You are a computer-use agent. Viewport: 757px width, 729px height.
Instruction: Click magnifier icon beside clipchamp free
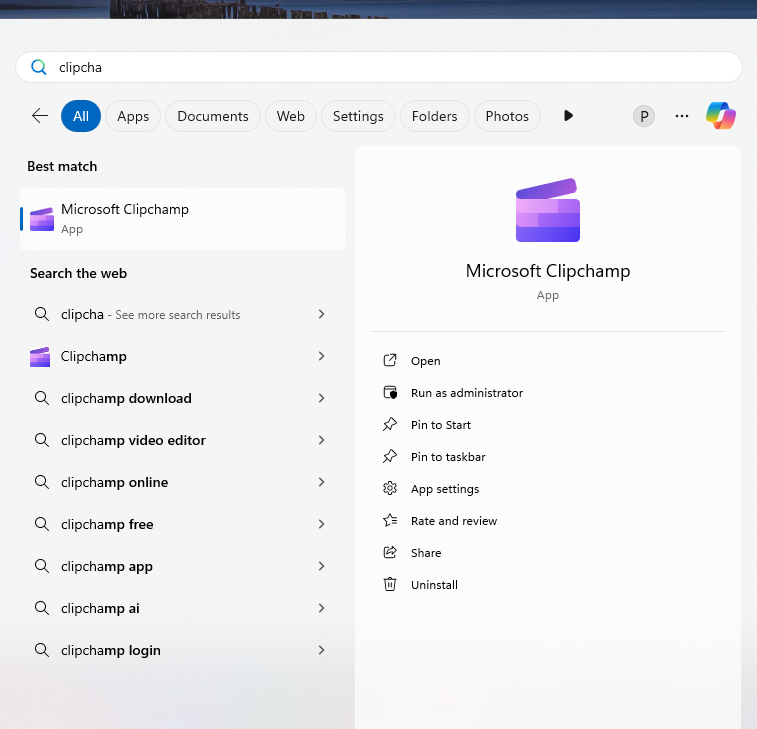point(42,524)
